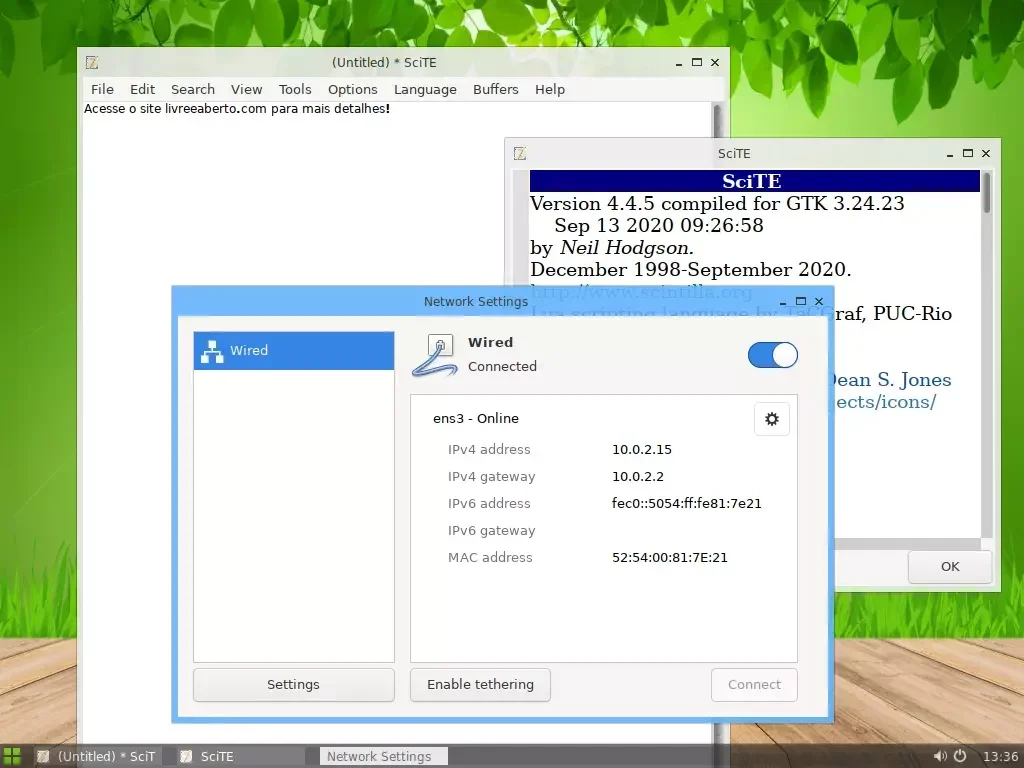Click the volume speaker icon in tray
This screenshot has width=1024, height=768.
[x=940, y=756]
